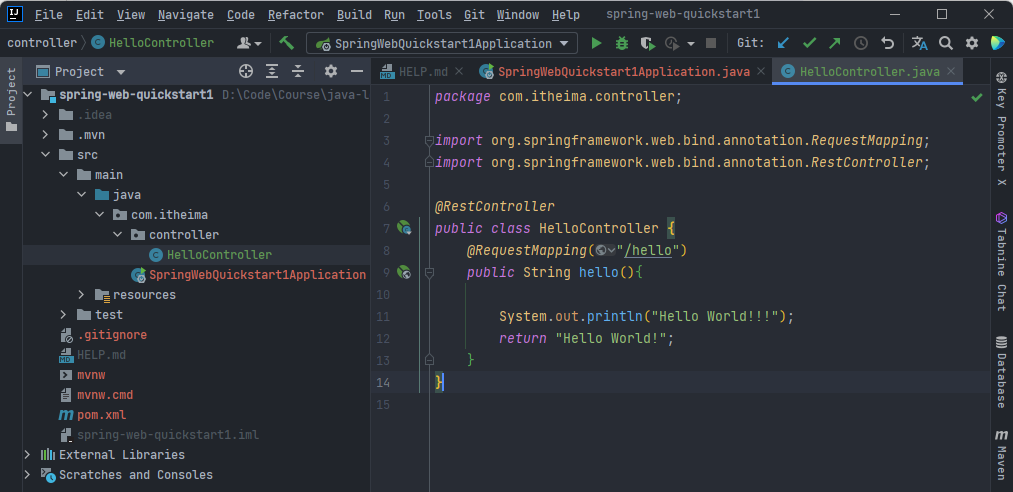
Task: Click the colorful plugin icon at toolbar end
Action: click(997, 43)
